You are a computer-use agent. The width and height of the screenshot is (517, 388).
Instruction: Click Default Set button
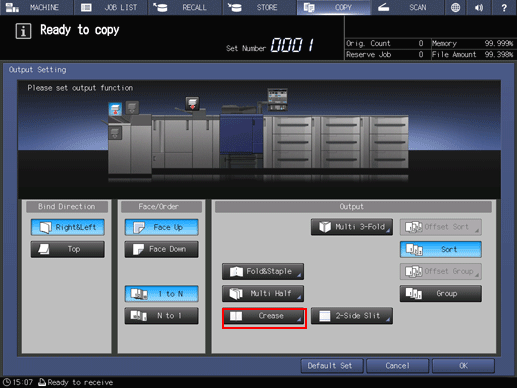point(331,366)
